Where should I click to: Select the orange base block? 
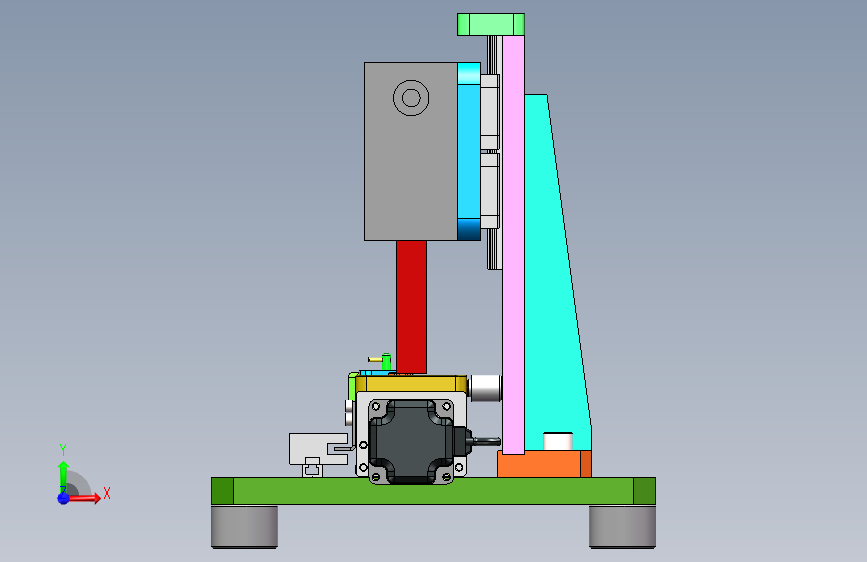pyautogui.click(x=544, y=464)
